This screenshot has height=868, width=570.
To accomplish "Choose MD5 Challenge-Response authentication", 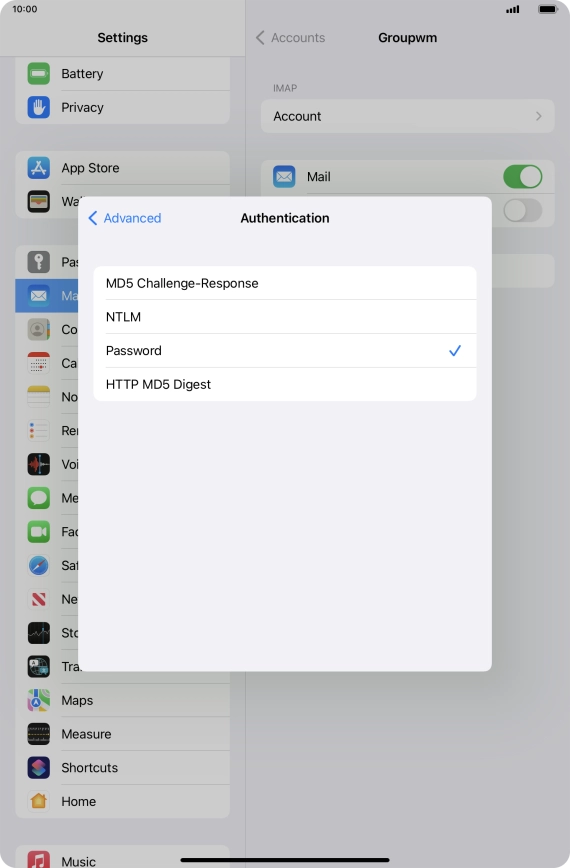I will 285,283.
